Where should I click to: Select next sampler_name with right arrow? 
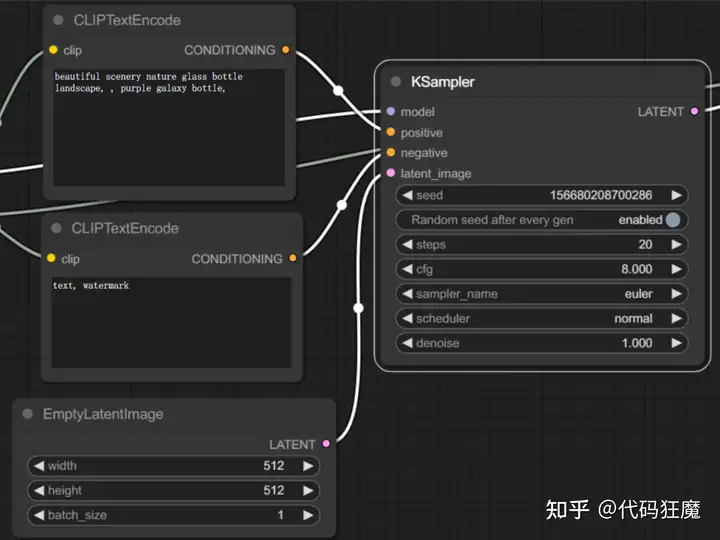pyautogui.click(x=676, y=294)
